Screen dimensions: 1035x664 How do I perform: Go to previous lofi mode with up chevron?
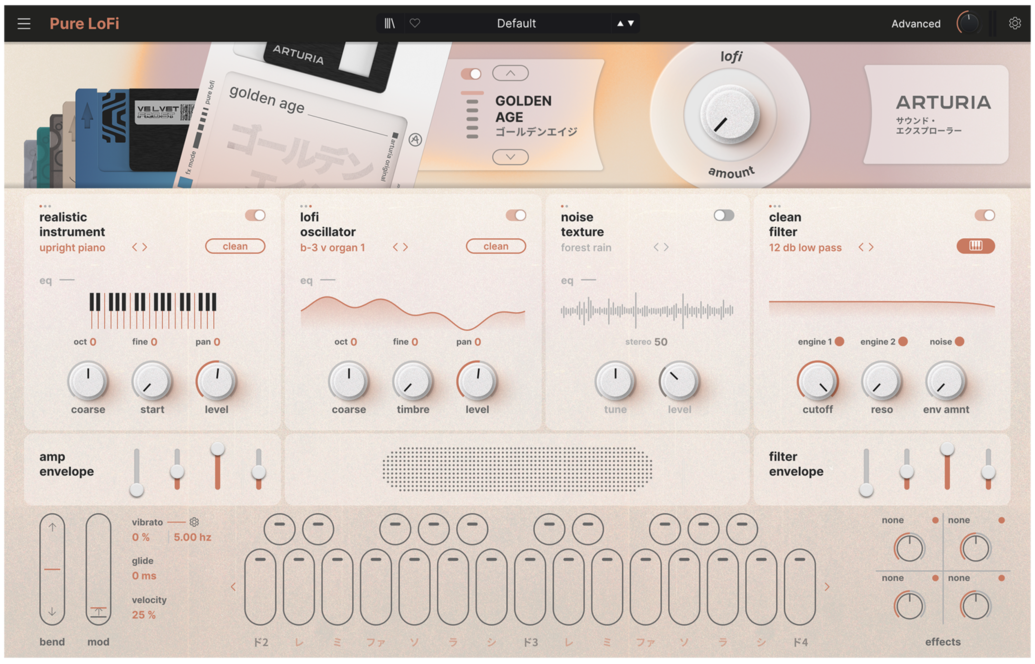coord(510,73)
